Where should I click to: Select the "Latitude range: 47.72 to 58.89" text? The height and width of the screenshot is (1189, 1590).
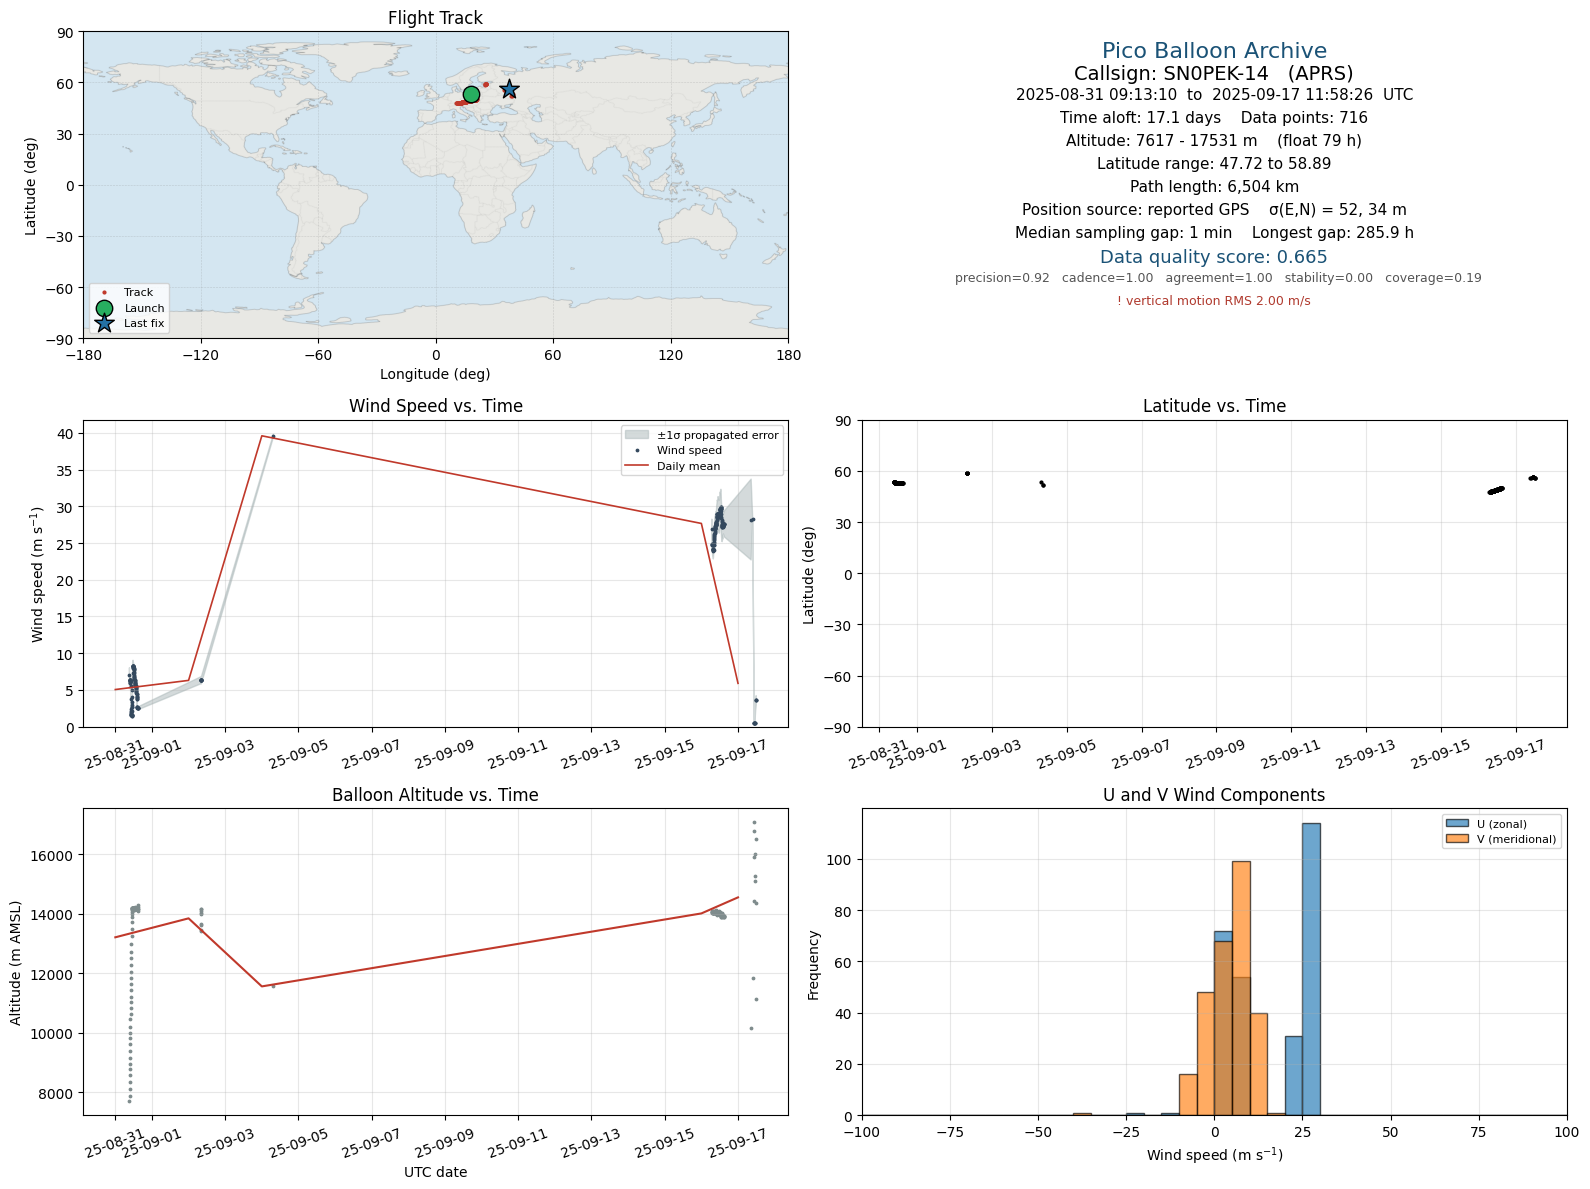point(1214,164)
